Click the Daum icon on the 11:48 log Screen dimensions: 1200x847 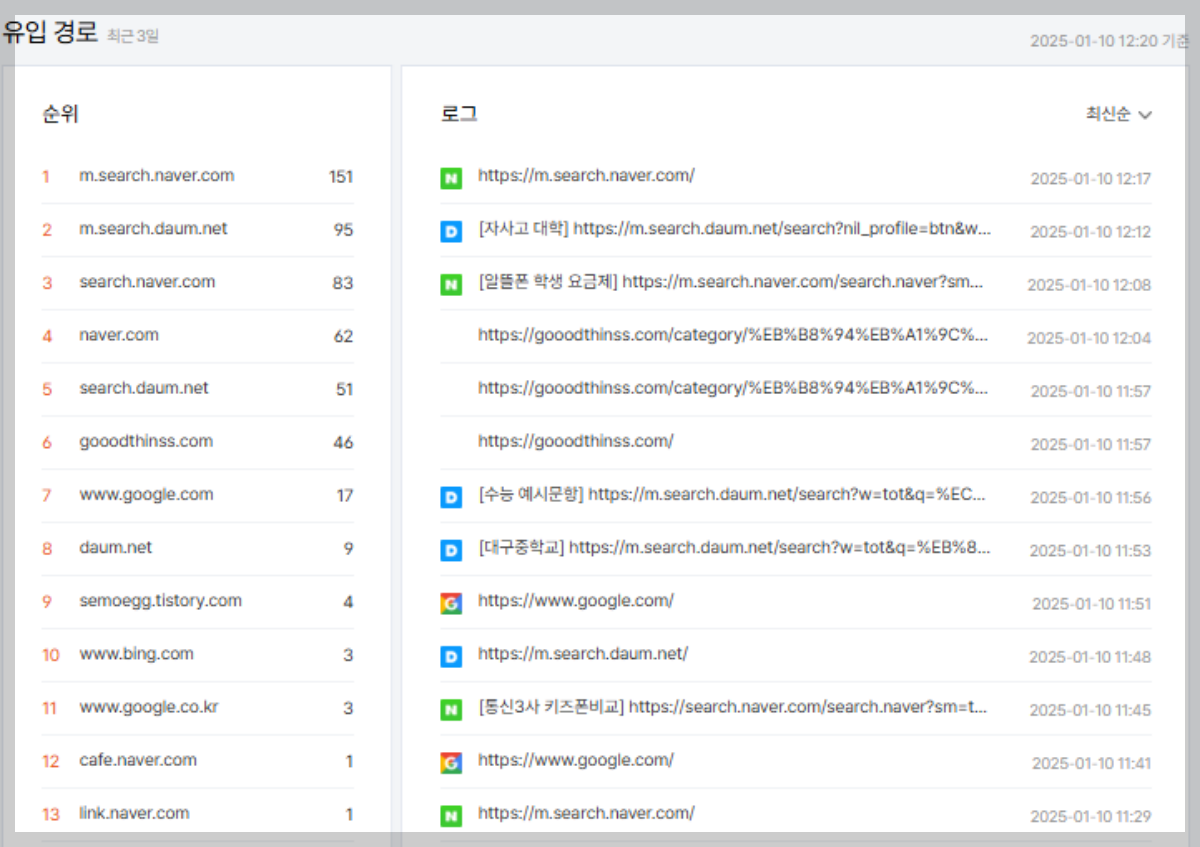point(451,656)
